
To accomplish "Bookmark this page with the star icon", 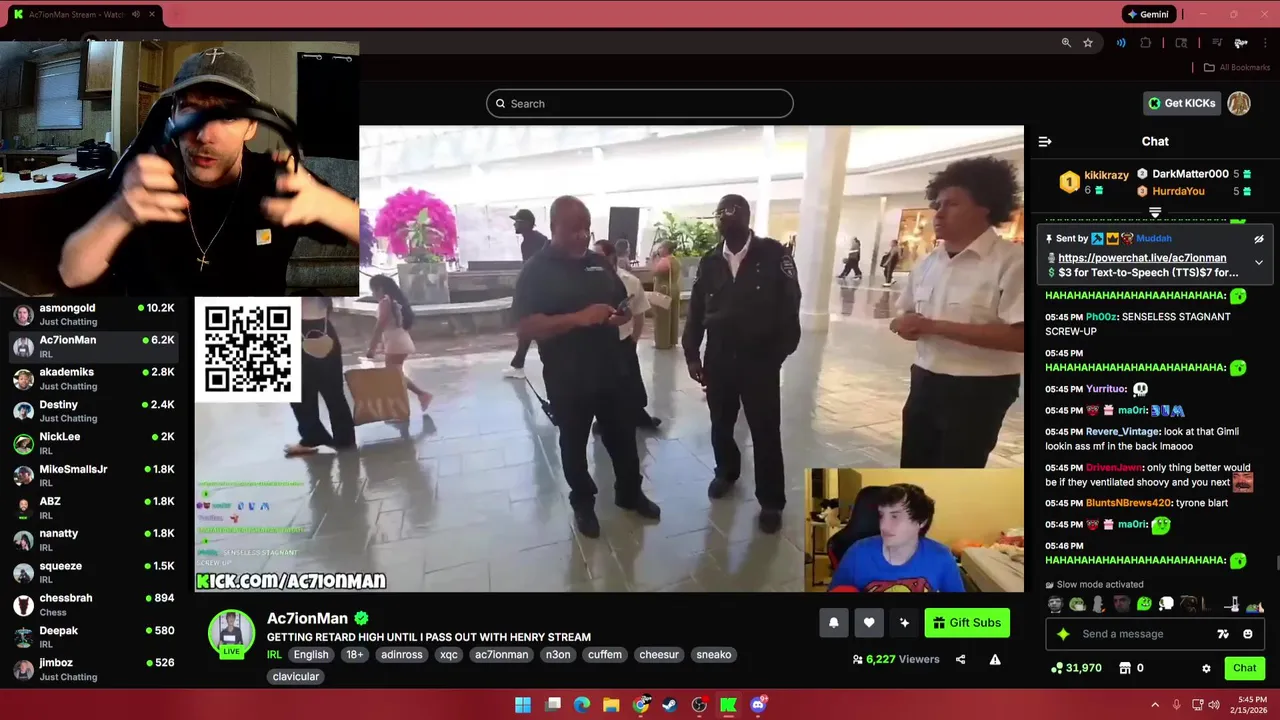I will [x=1088, y=43].
